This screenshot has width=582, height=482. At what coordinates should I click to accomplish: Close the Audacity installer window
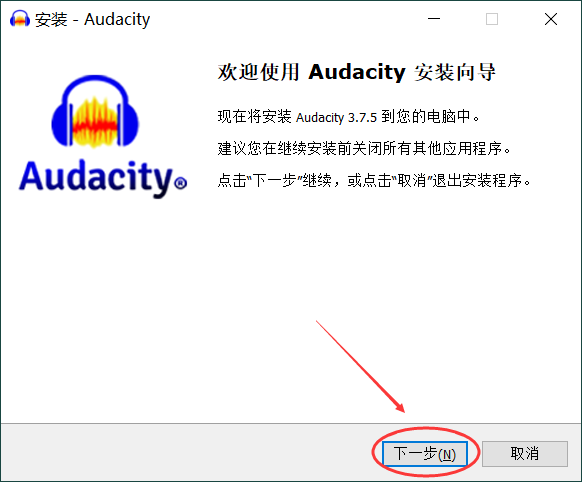[551, 19]
